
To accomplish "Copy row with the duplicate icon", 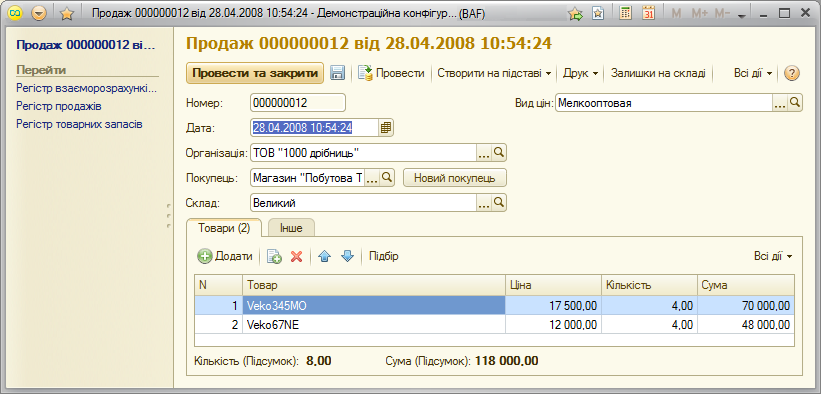I will [274, 256].
